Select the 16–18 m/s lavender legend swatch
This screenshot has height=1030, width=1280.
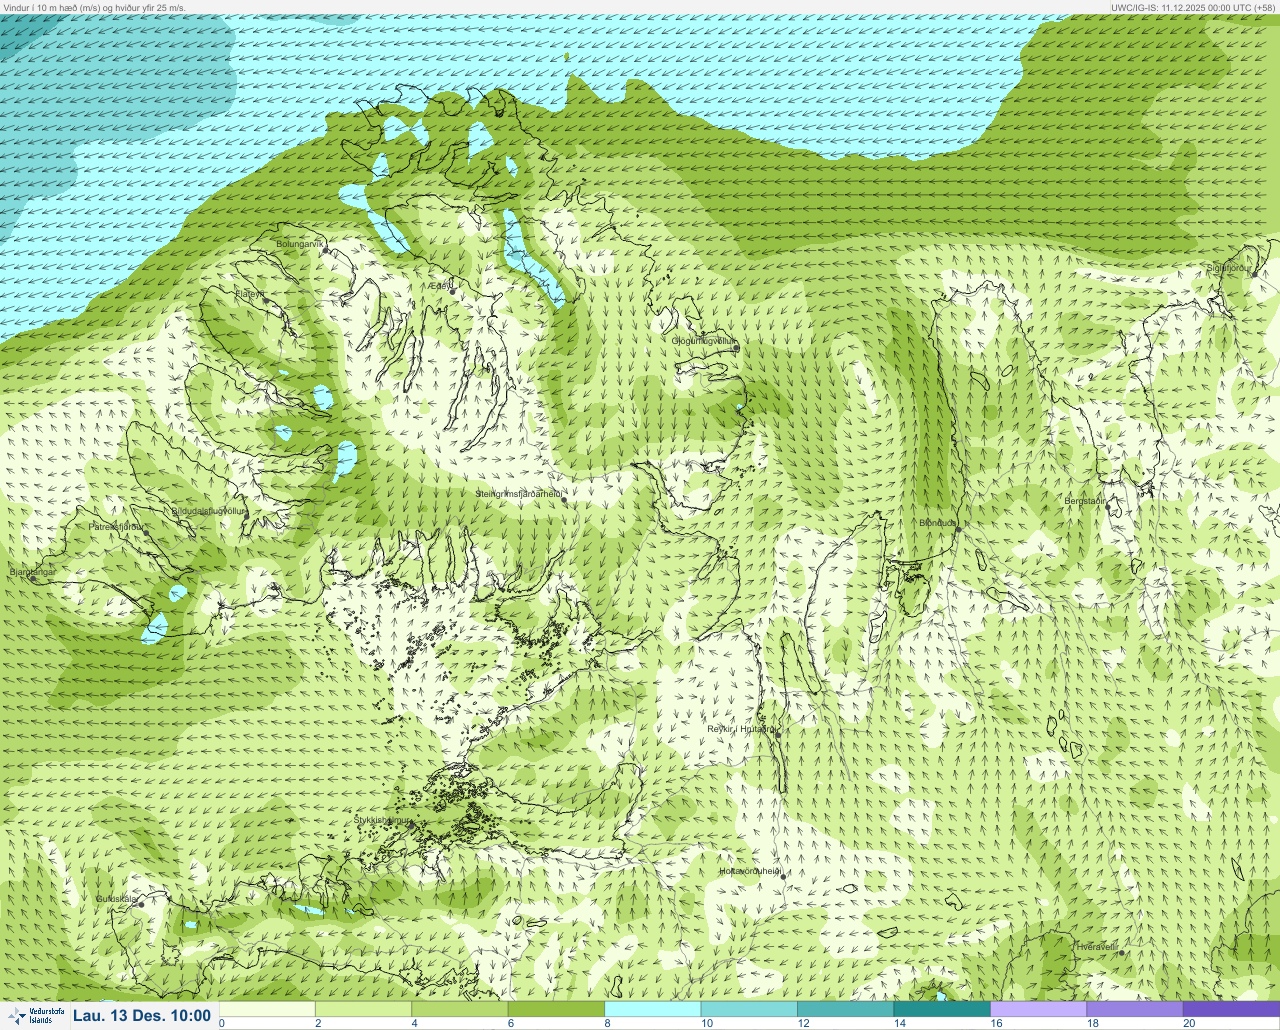pyautogui.click(x=1038, y=1009)
